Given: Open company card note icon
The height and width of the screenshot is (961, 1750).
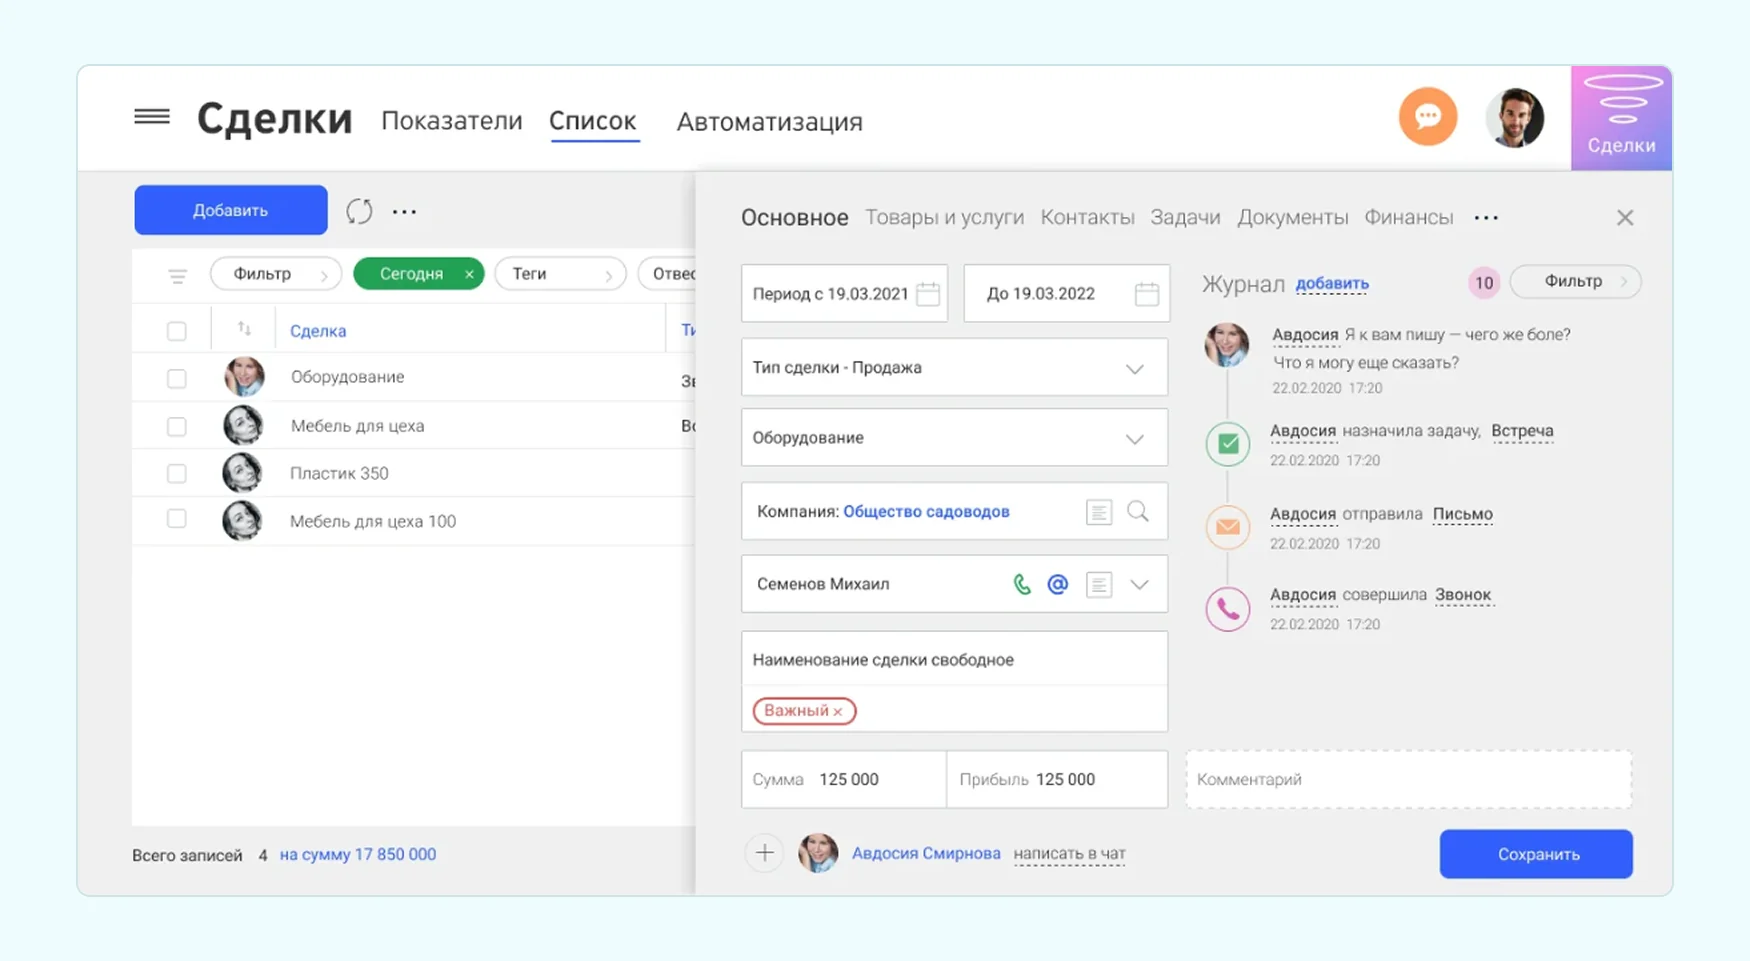Looking at the screenshot, I should [x=1099, y=512].
